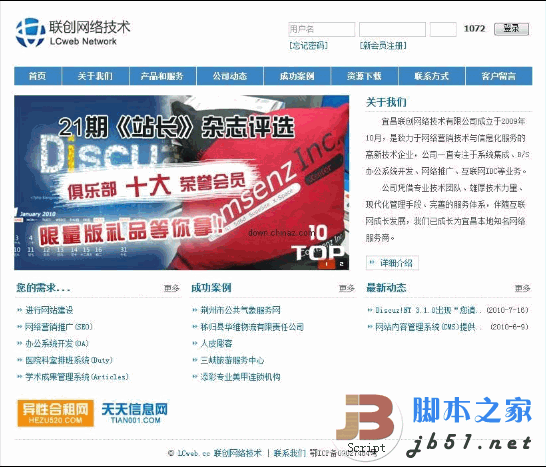The image size is (546, 467).
Task: Go to the 联系方式 navigation item
Action: pyautogui.click(x=431, y=76)
